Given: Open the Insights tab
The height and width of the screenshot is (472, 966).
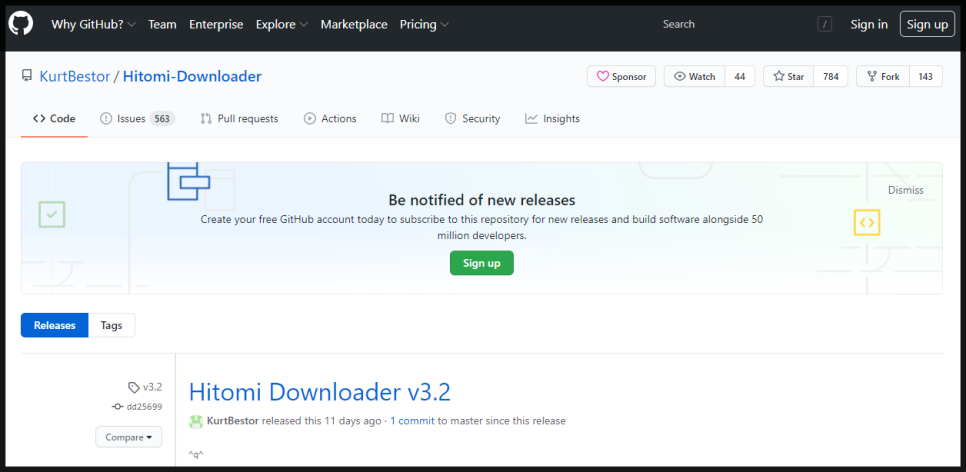Looking at the screenshot, I should tap(552, 118).
